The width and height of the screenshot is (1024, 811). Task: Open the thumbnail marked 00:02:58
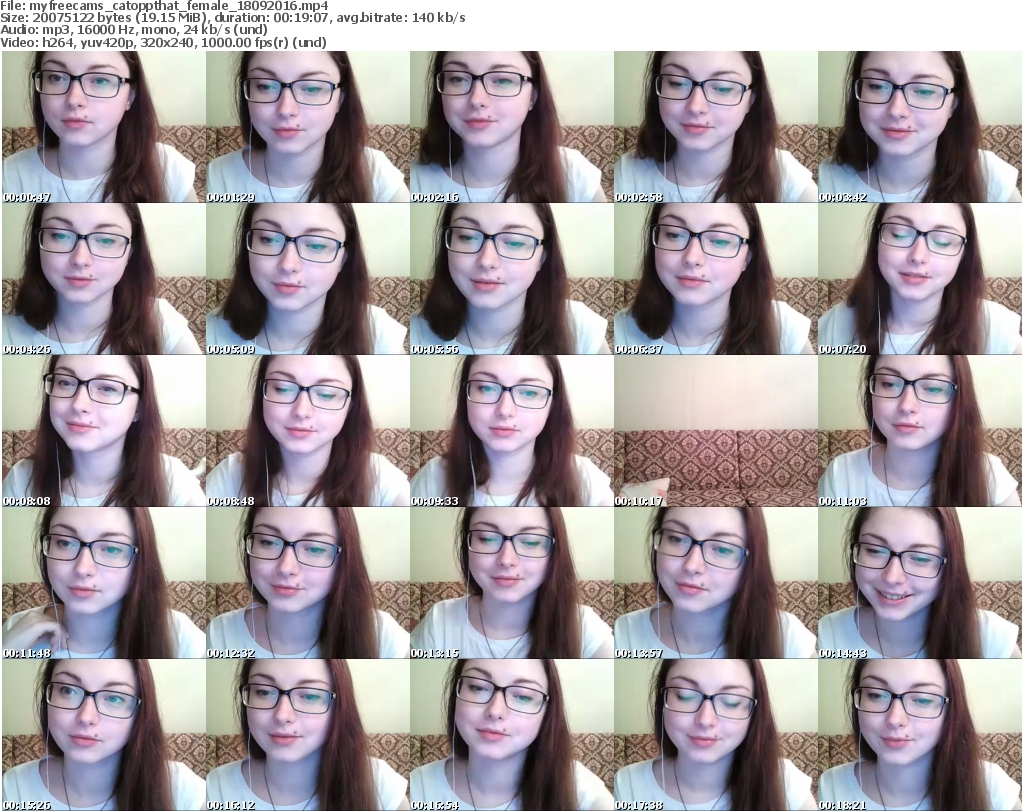pos(715,127)
